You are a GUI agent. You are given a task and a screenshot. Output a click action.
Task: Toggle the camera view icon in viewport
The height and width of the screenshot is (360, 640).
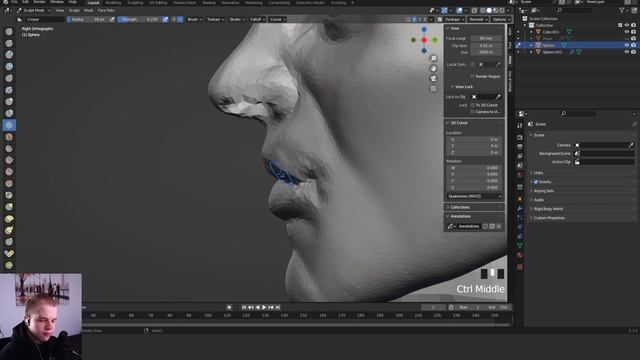433,78
